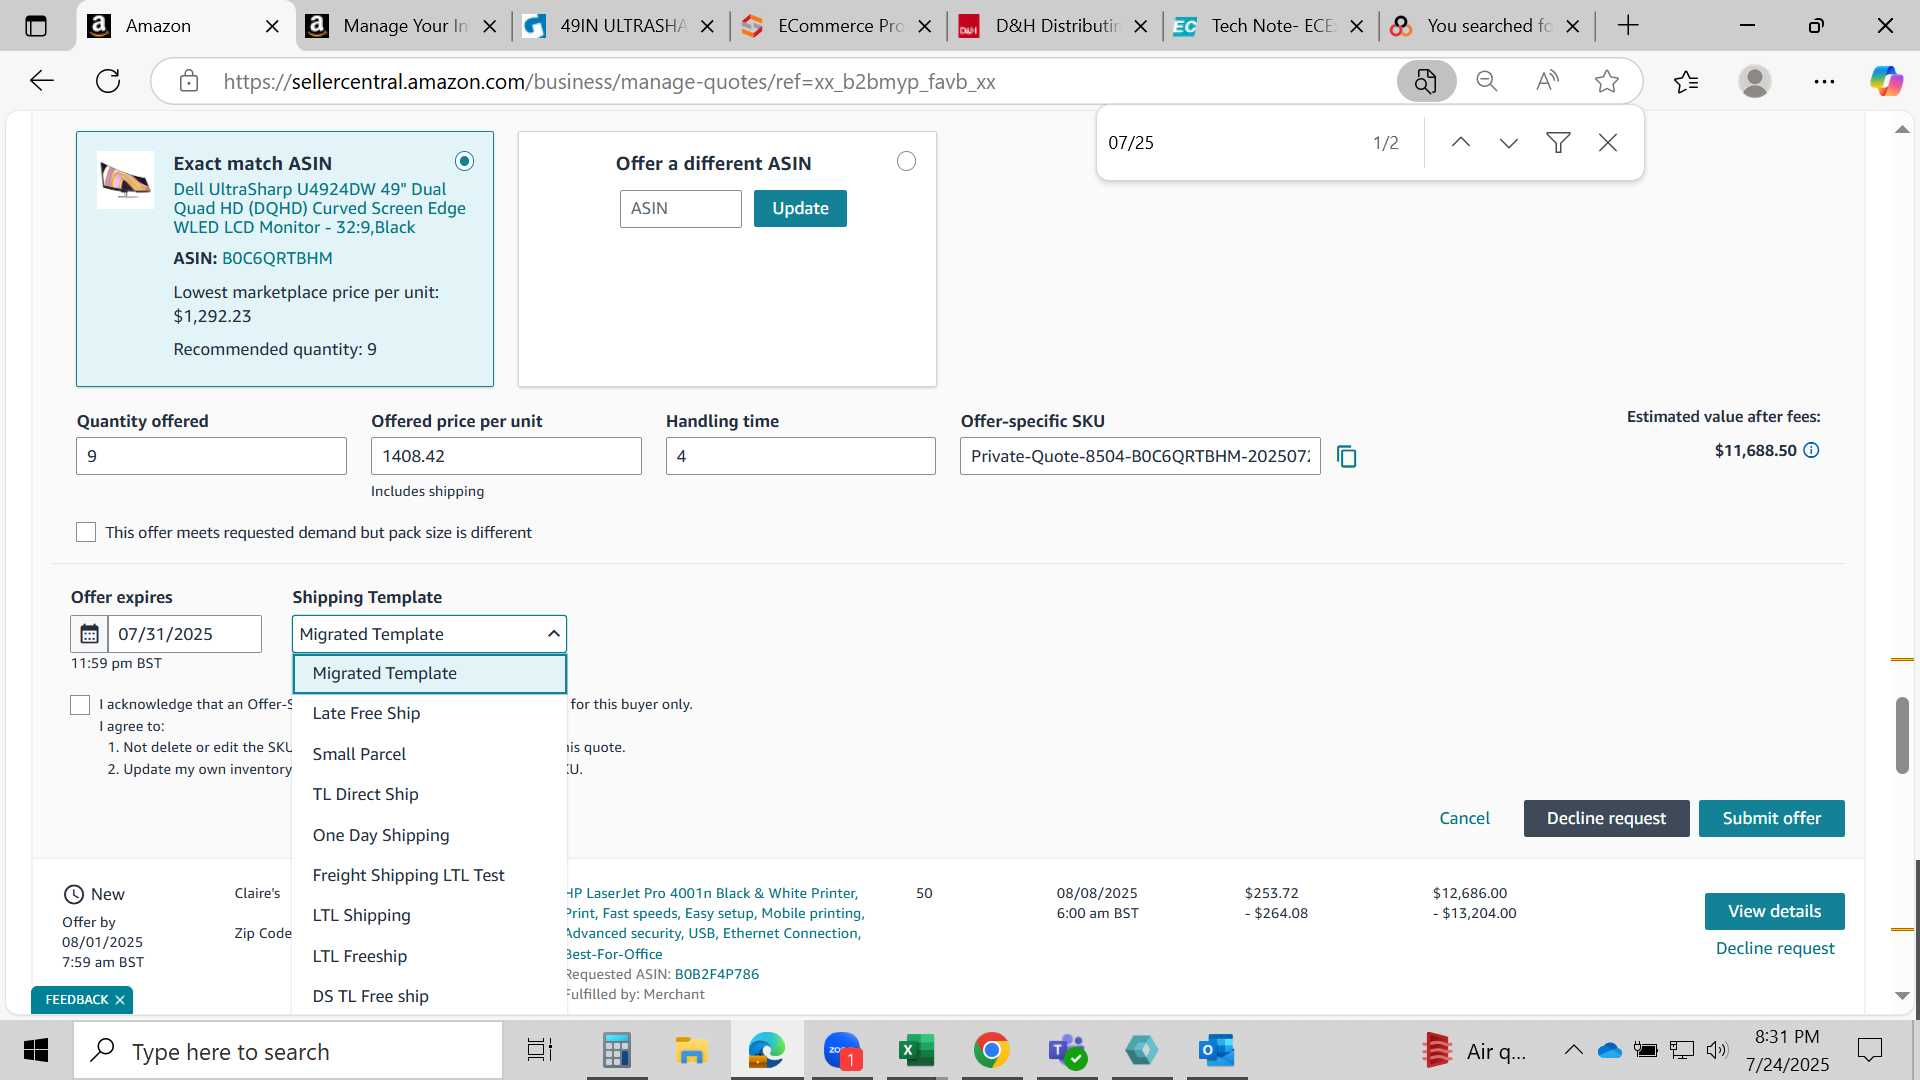This screenshot has height=1080, width=1920.
Task: Open the view site information padlock
Action: [x=189, y=81]
